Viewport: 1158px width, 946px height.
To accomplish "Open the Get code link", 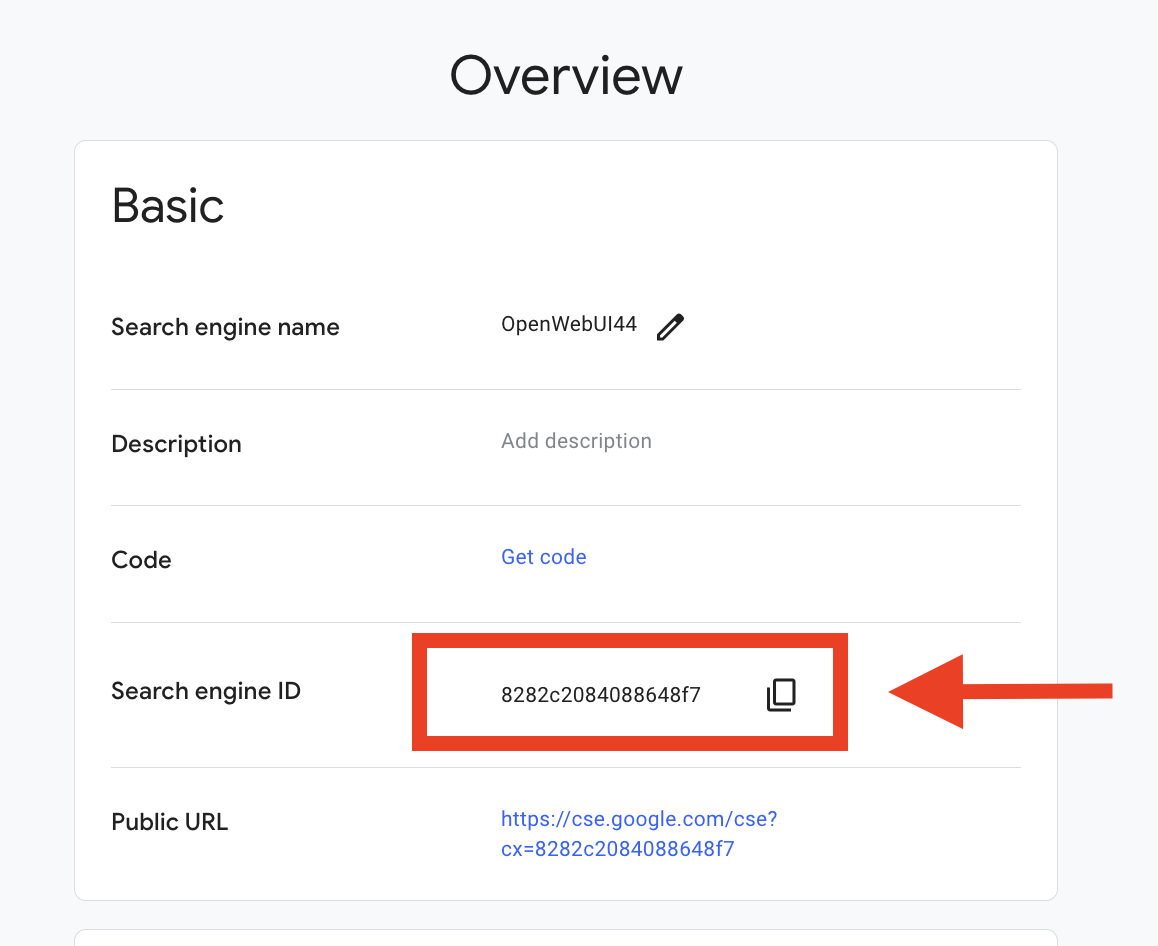I will click(x=544, y=557).
